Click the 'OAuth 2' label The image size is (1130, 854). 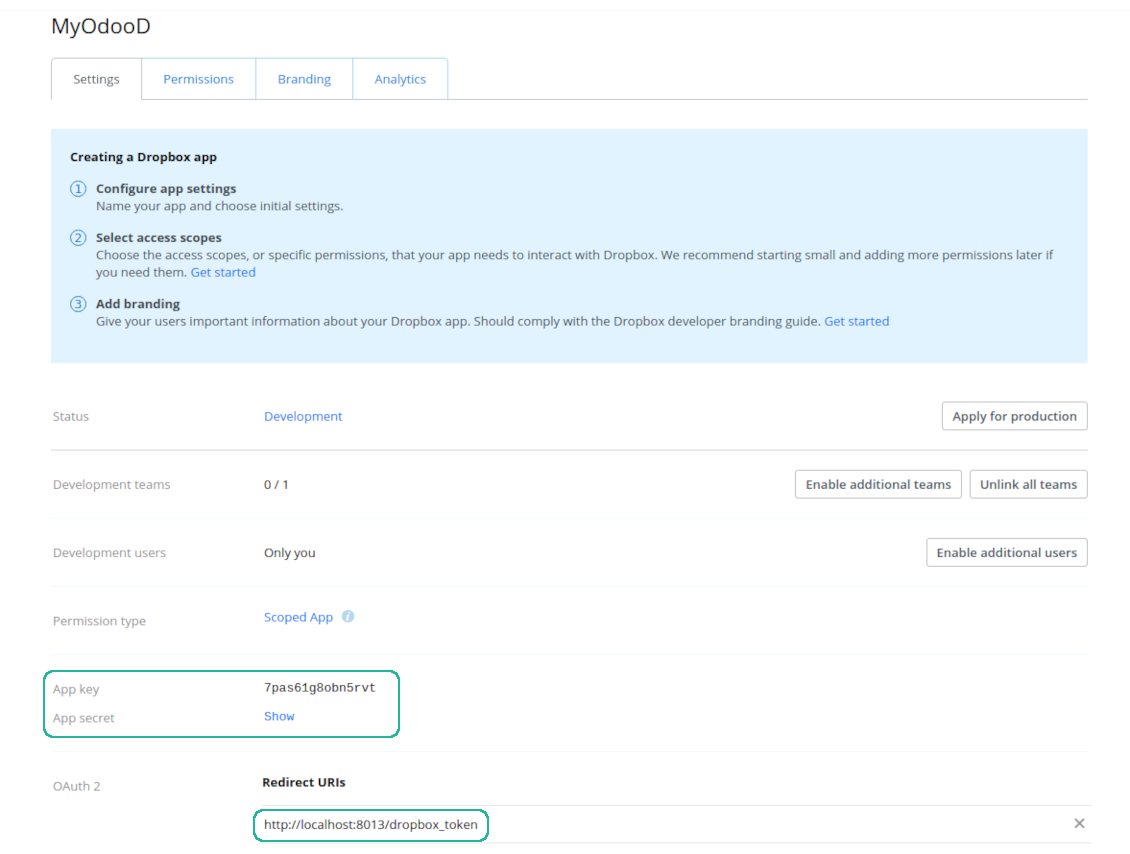pyautogui.click(x=76, y=786)
